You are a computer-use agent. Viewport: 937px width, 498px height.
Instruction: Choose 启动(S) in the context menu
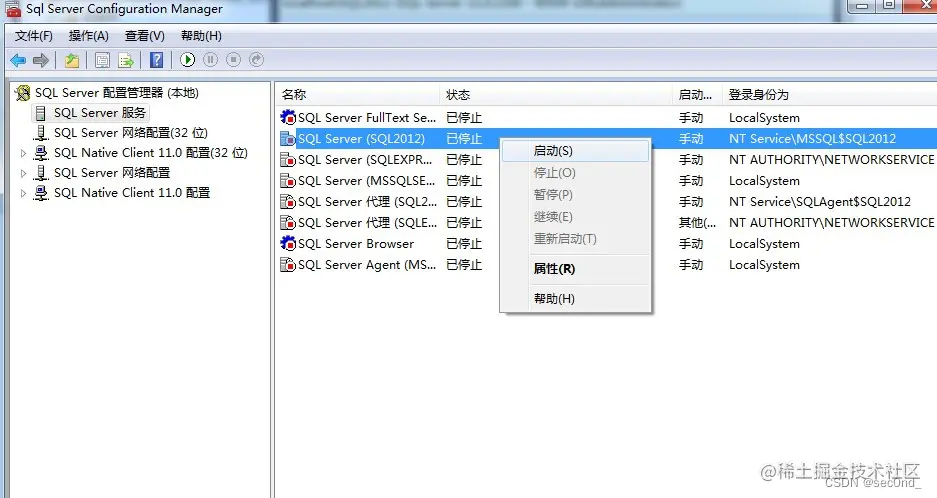click(x=575, y=151)
